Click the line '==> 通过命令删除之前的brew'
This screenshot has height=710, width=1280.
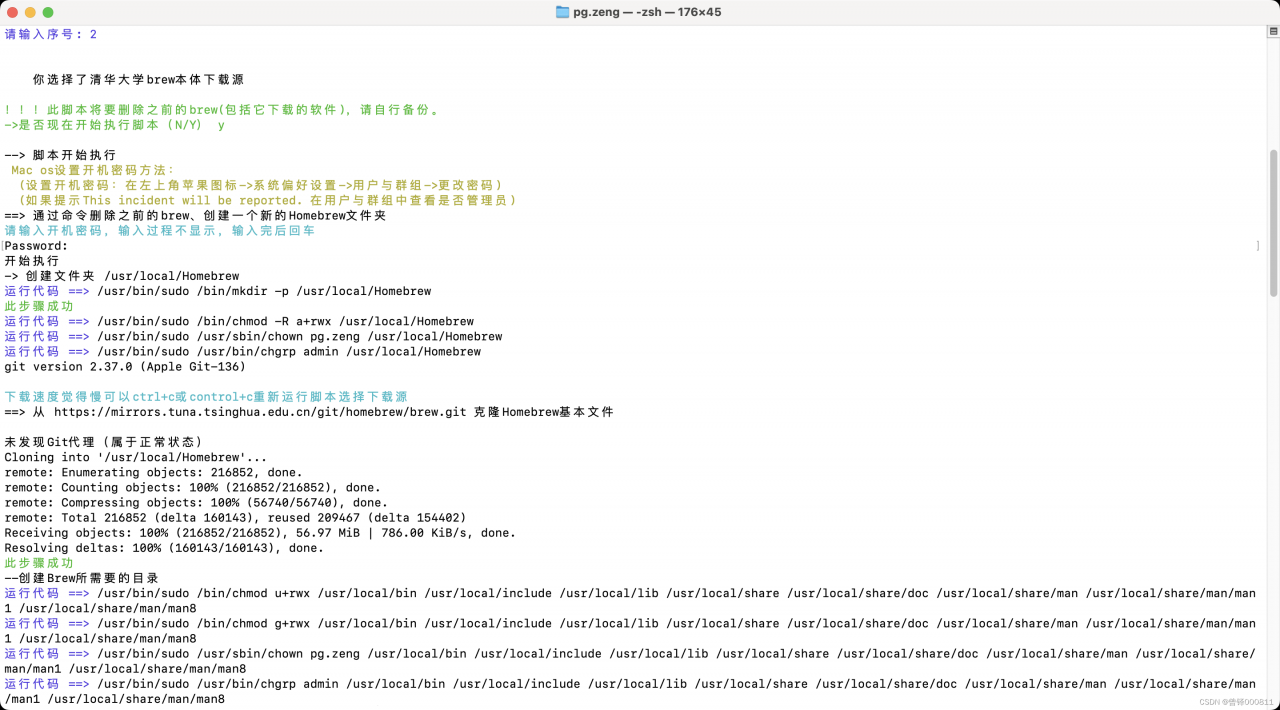(x=195, y=215)
